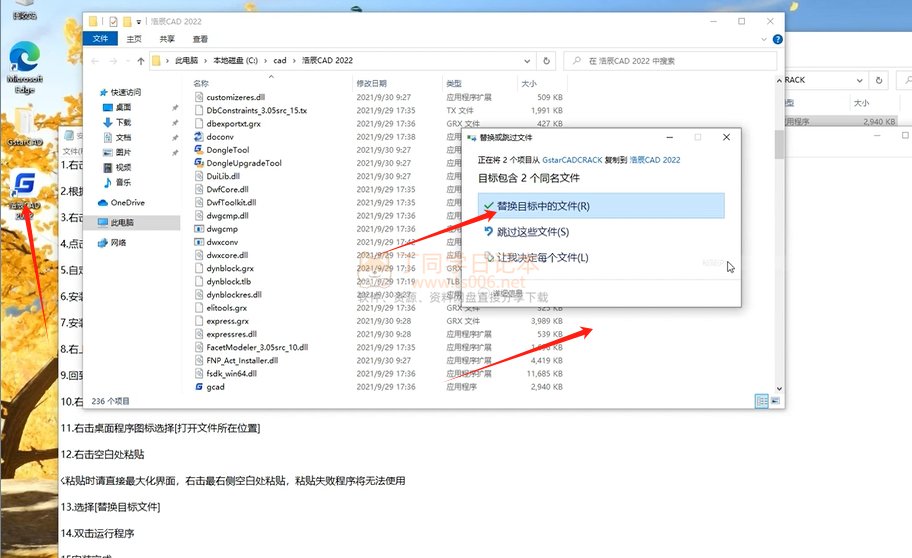Select the cad breadcrumb segment
The image size is (912, 558).
(280, 61)
